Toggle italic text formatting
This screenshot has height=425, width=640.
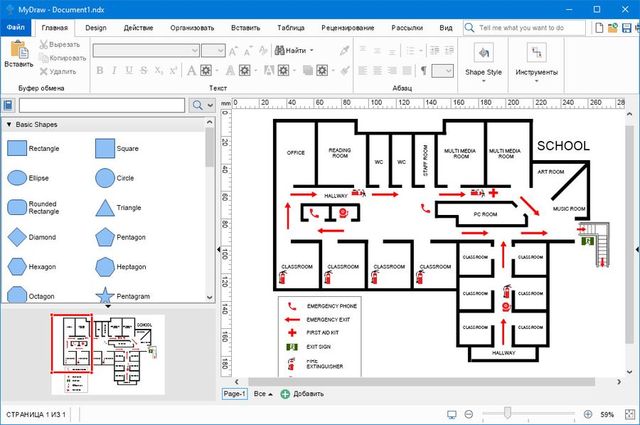tap(115, 70)
